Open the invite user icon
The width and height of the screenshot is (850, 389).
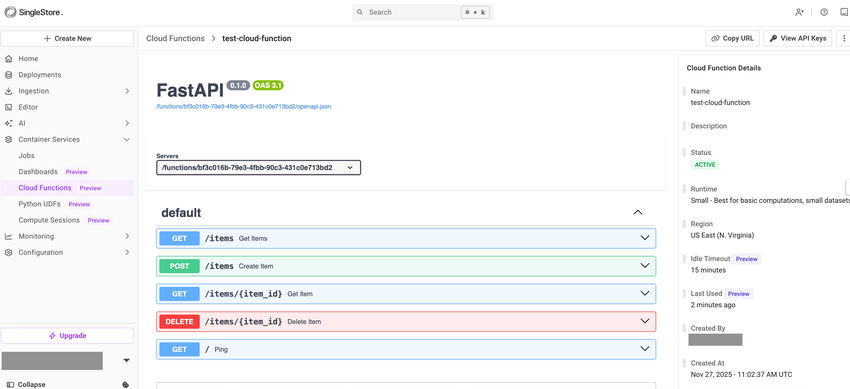(799, 12)
